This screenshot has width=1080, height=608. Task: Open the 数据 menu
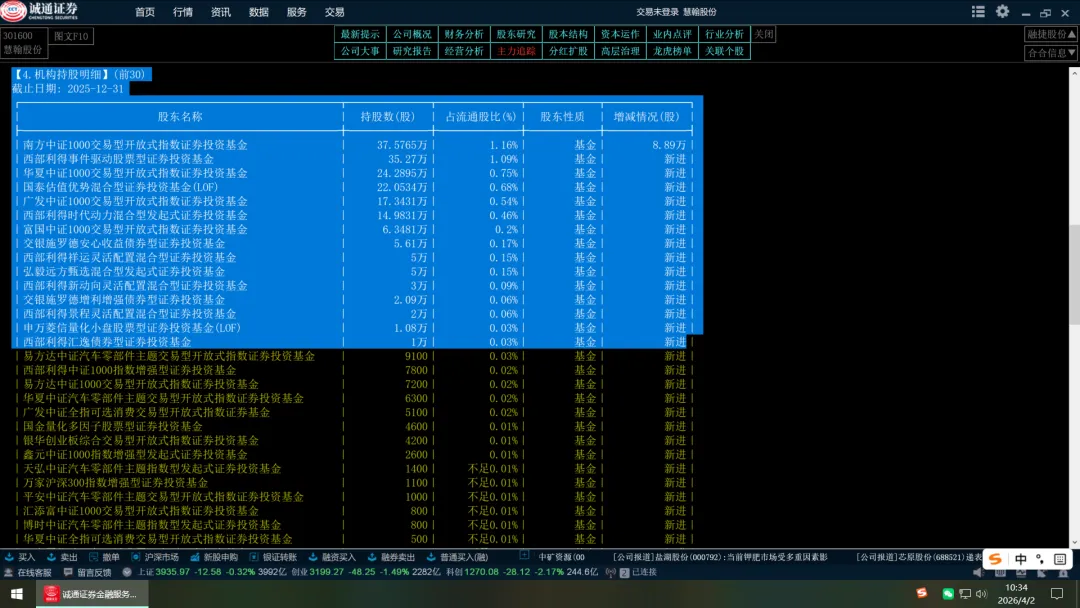pos(258,12)
